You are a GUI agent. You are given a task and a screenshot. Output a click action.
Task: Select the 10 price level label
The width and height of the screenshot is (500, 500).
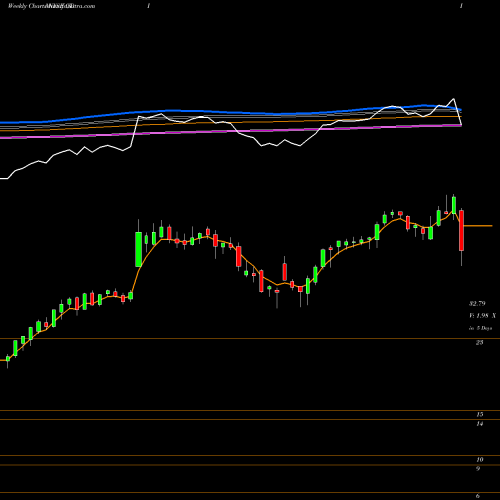point(479,460)
